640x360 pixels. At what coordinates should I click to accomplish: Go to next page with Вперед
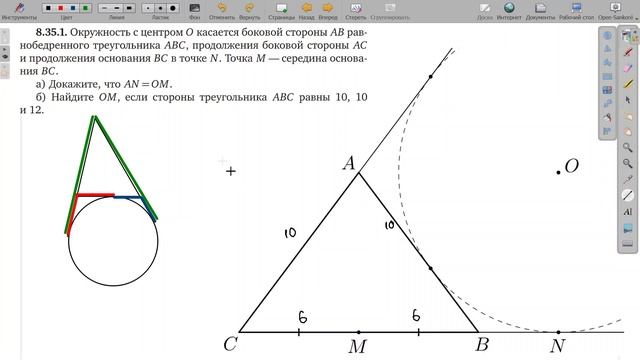point(328,11)
